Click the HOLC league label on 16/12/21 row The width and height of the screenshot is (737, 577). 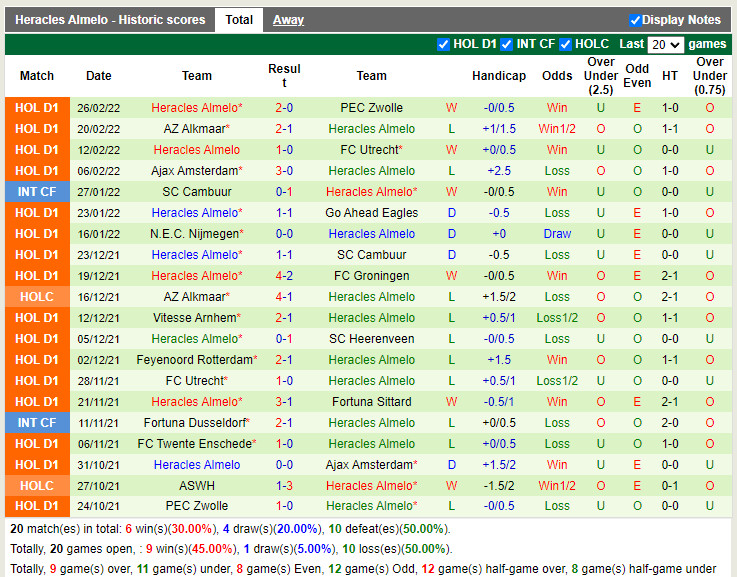(x=37, y=297)
